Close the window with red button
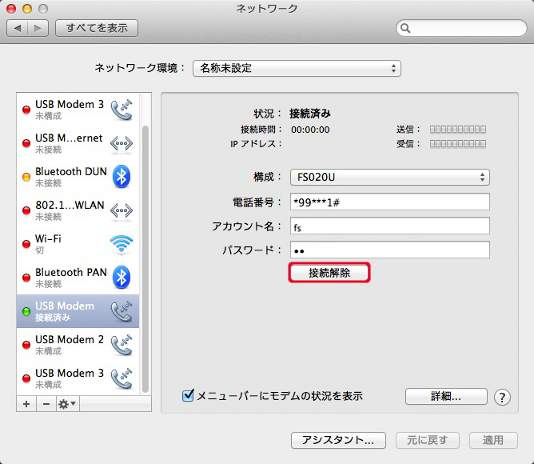This screenshot has height=464, width=534. (11, 9)
